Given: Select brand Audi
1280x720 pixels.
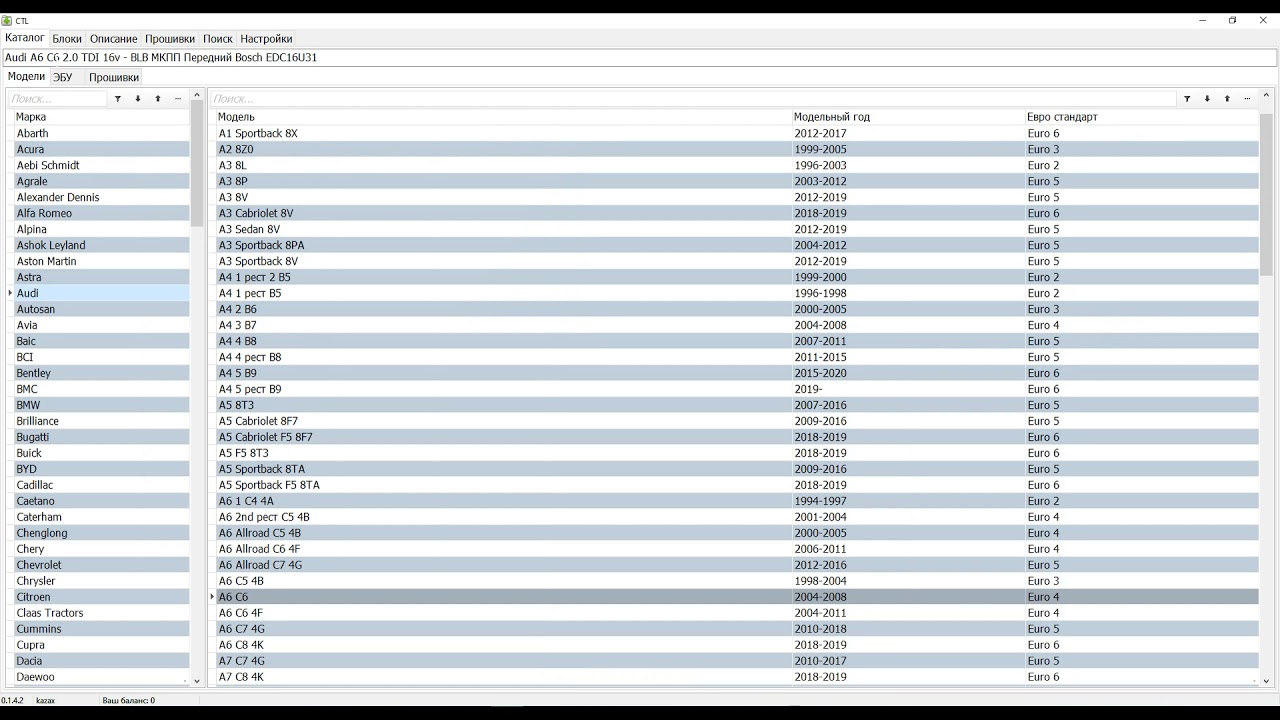Looking at the screenshot, I should point(101,293).
